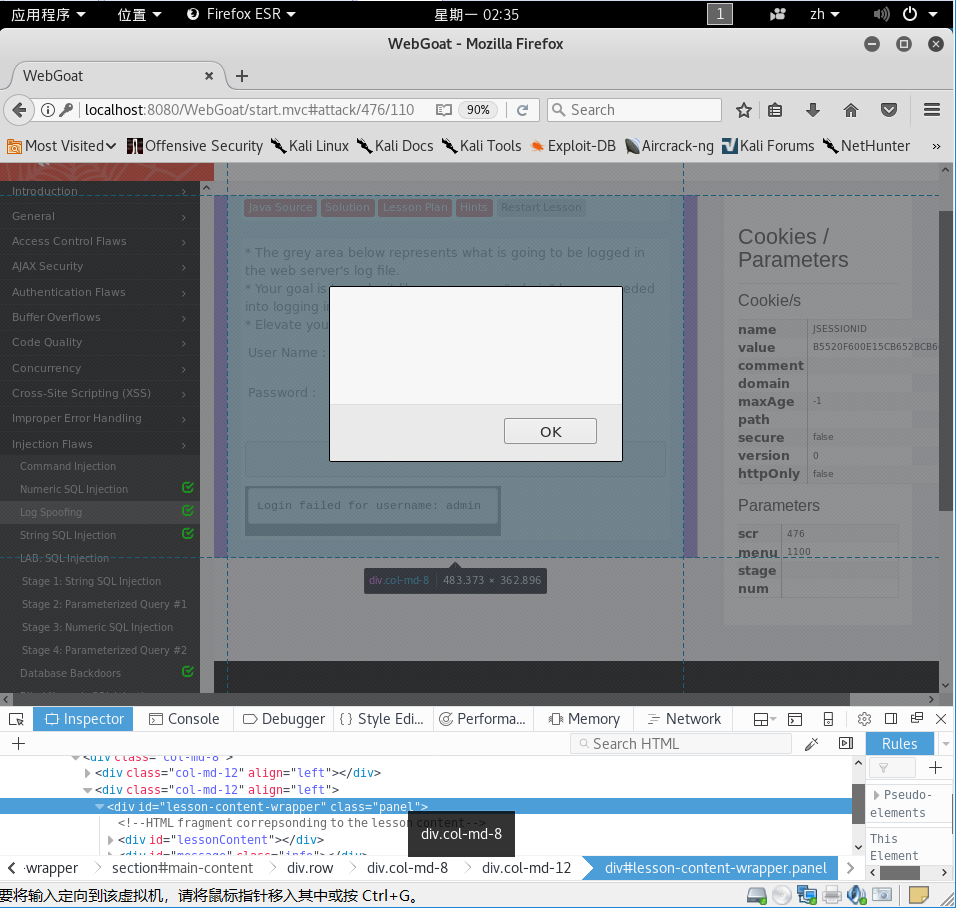Collapse the lesson-content-wrapper div node

tap(99, 807)
